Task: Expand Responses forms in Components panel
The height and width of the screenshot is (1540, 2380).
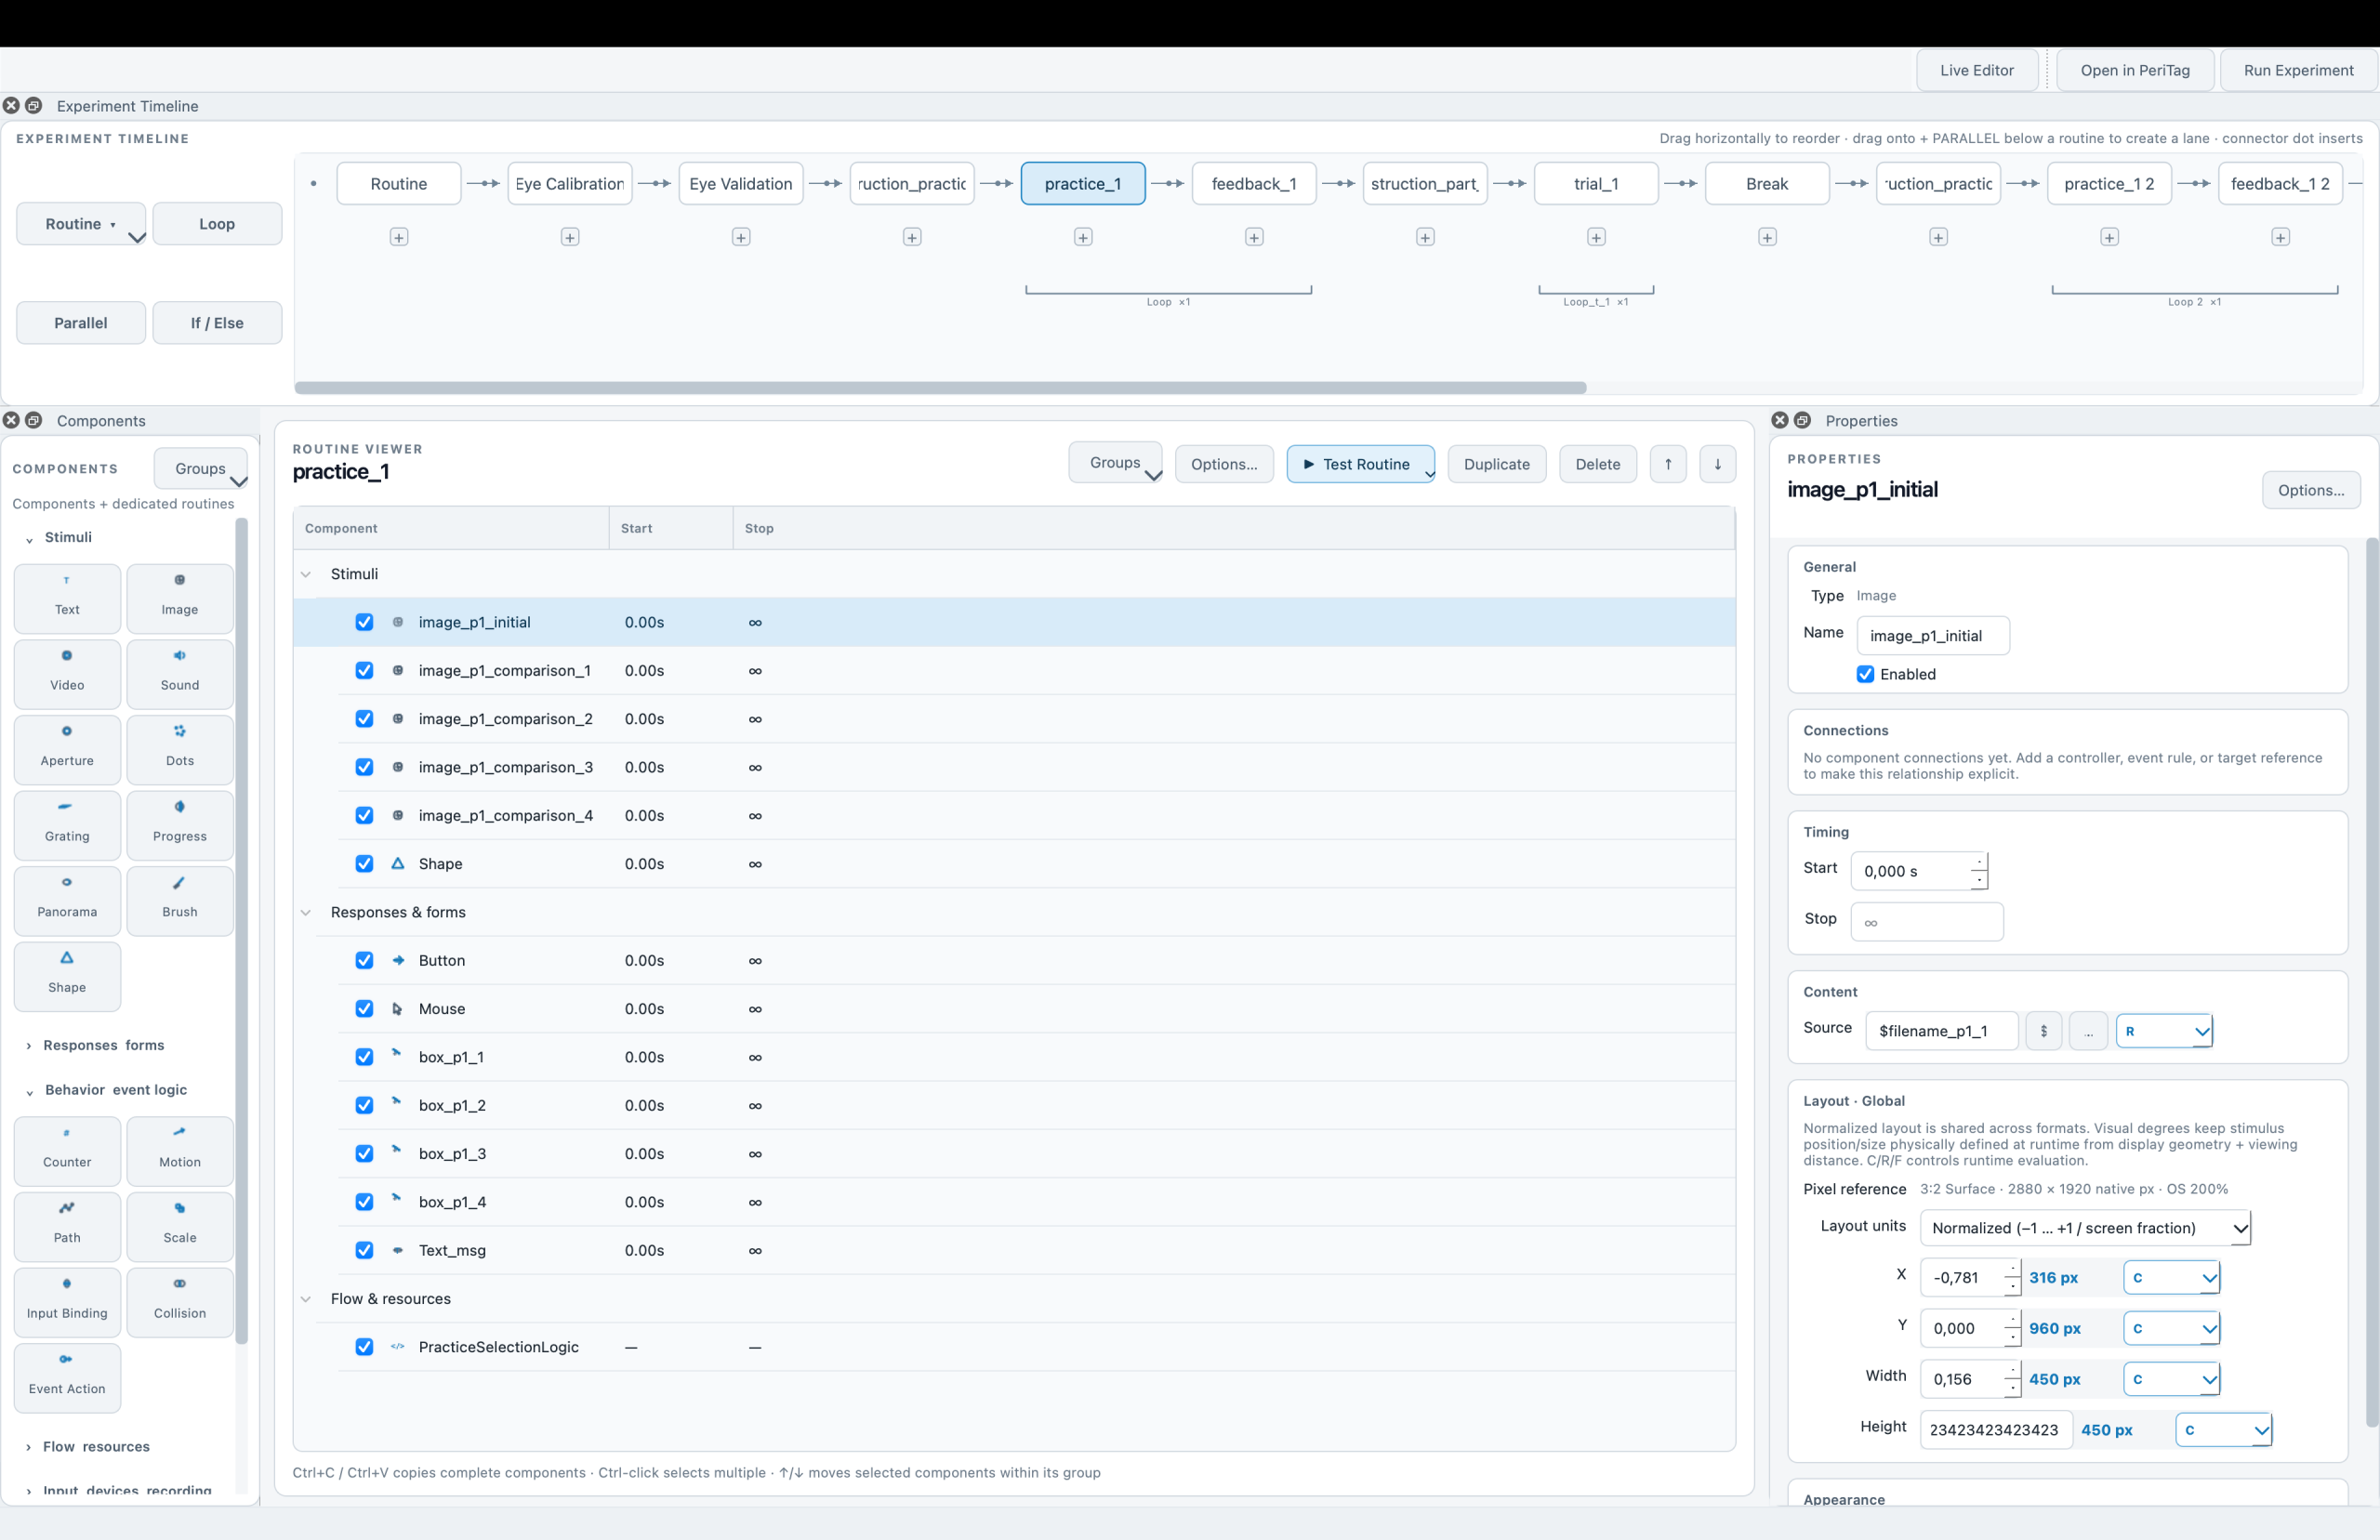Action: [29, 1046]
